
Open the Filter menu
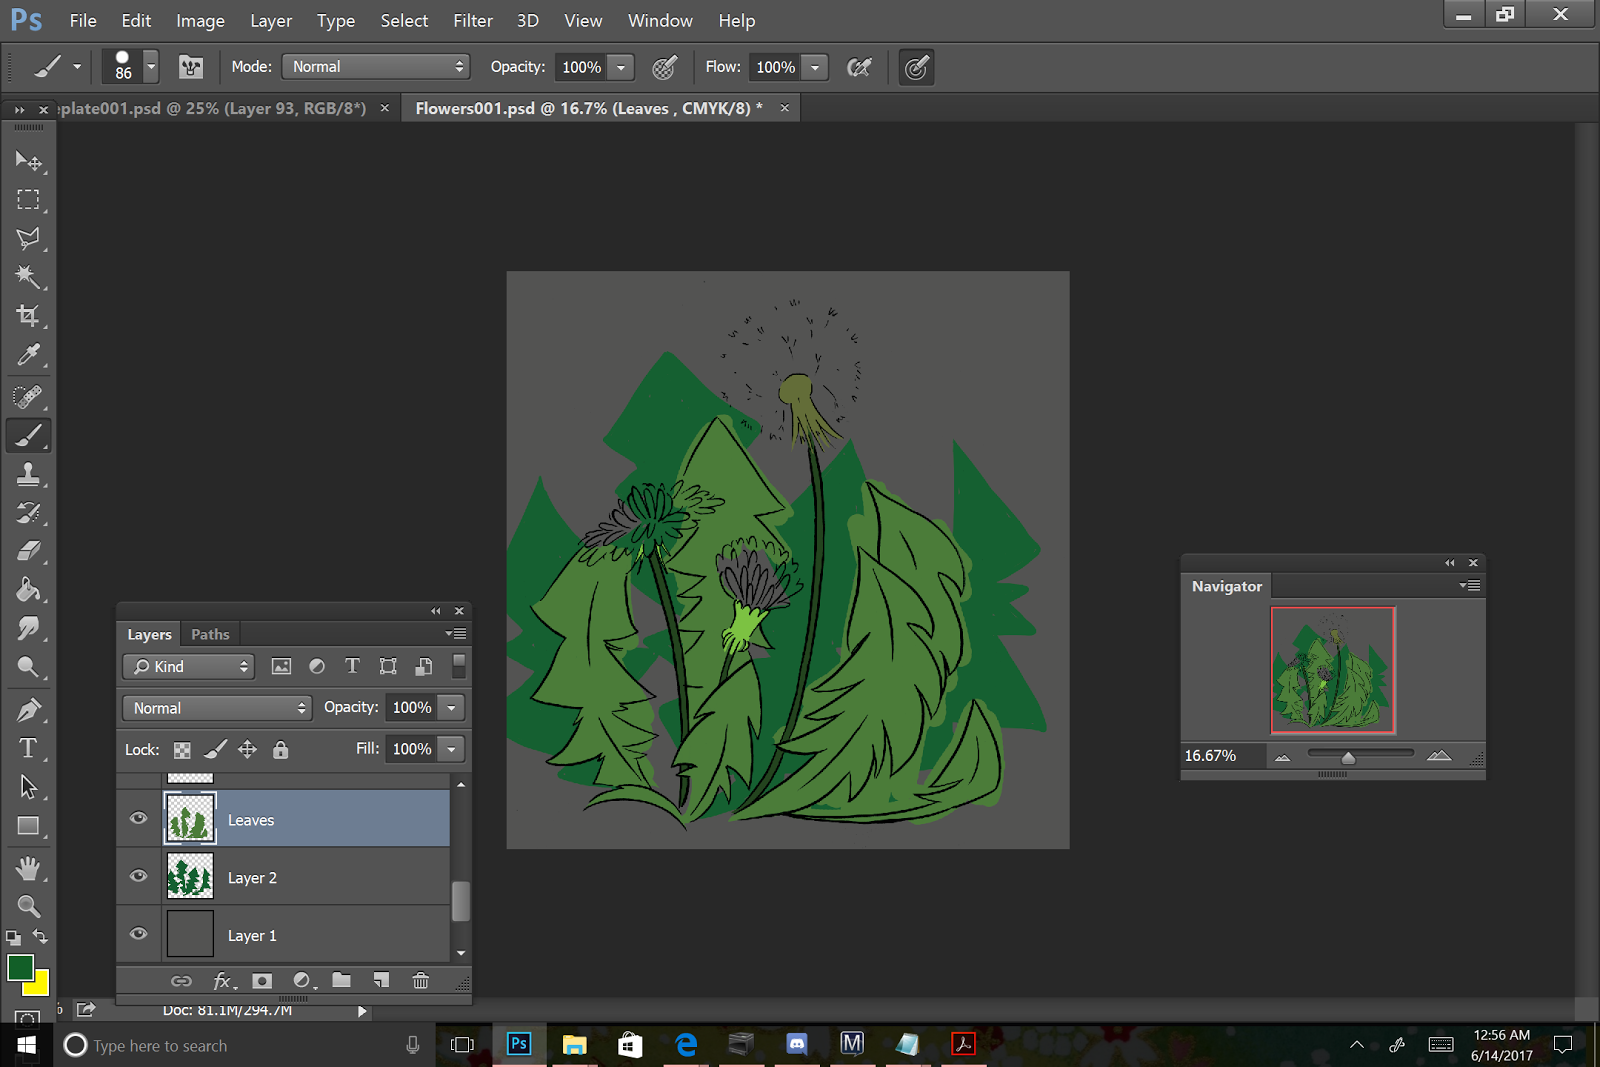(x=472, y=21)
